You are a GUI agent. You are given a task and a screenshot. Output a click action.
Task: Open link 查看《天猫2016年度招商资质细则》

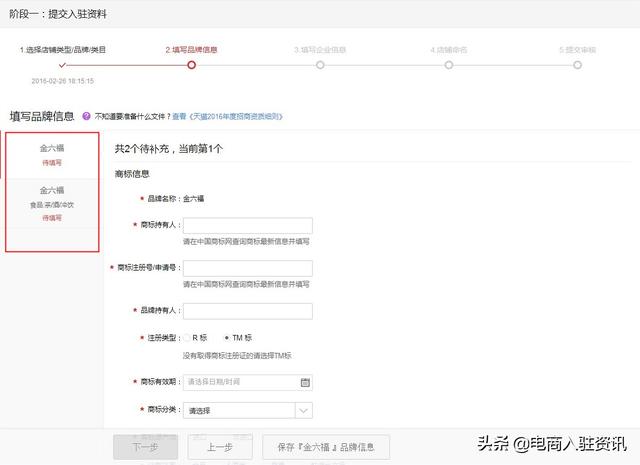[x=227, y=117]
